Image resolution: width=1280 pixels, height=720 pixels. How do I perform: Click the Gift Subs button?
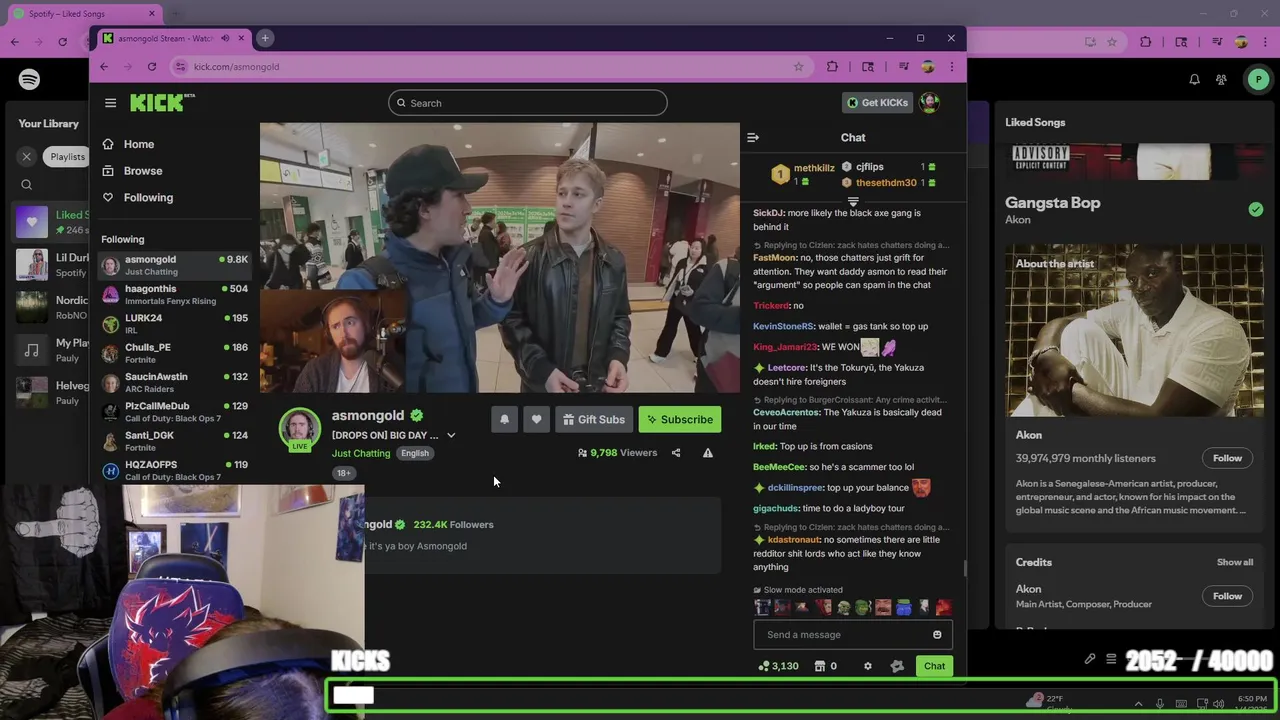pyautogui.click(x=594, y=420)
